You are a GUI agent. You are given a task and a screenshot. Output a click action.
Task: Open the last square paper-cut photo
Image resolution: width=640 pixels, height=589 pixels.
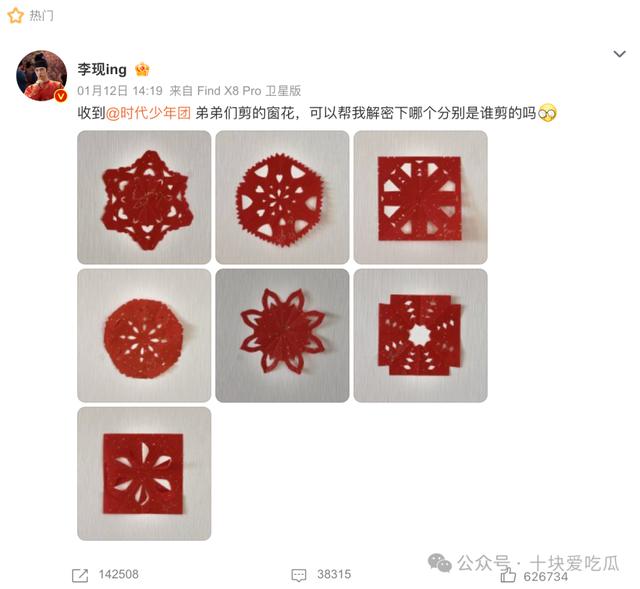point(144,474)
